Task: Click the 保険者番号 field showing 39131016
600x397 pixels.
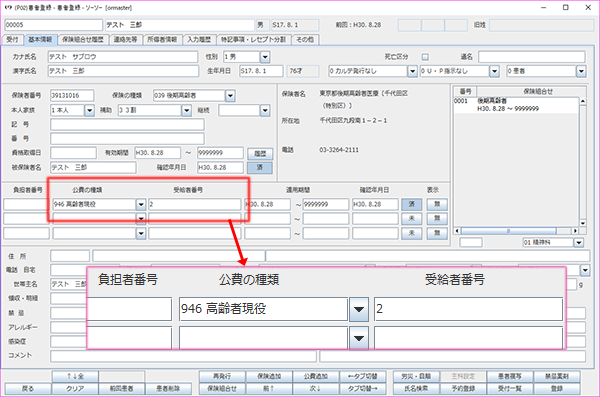Action: [x=72, y=96]
